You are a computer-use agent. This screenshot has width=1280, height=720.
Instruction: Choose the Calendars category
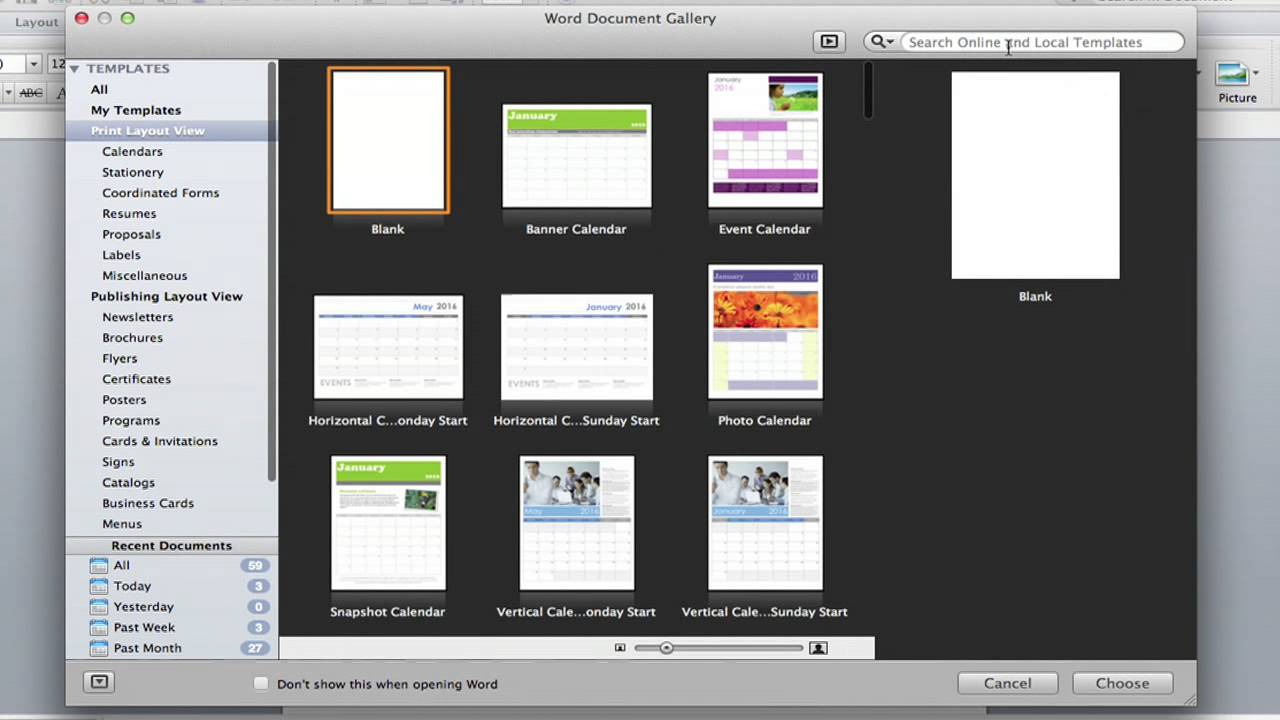132,151
